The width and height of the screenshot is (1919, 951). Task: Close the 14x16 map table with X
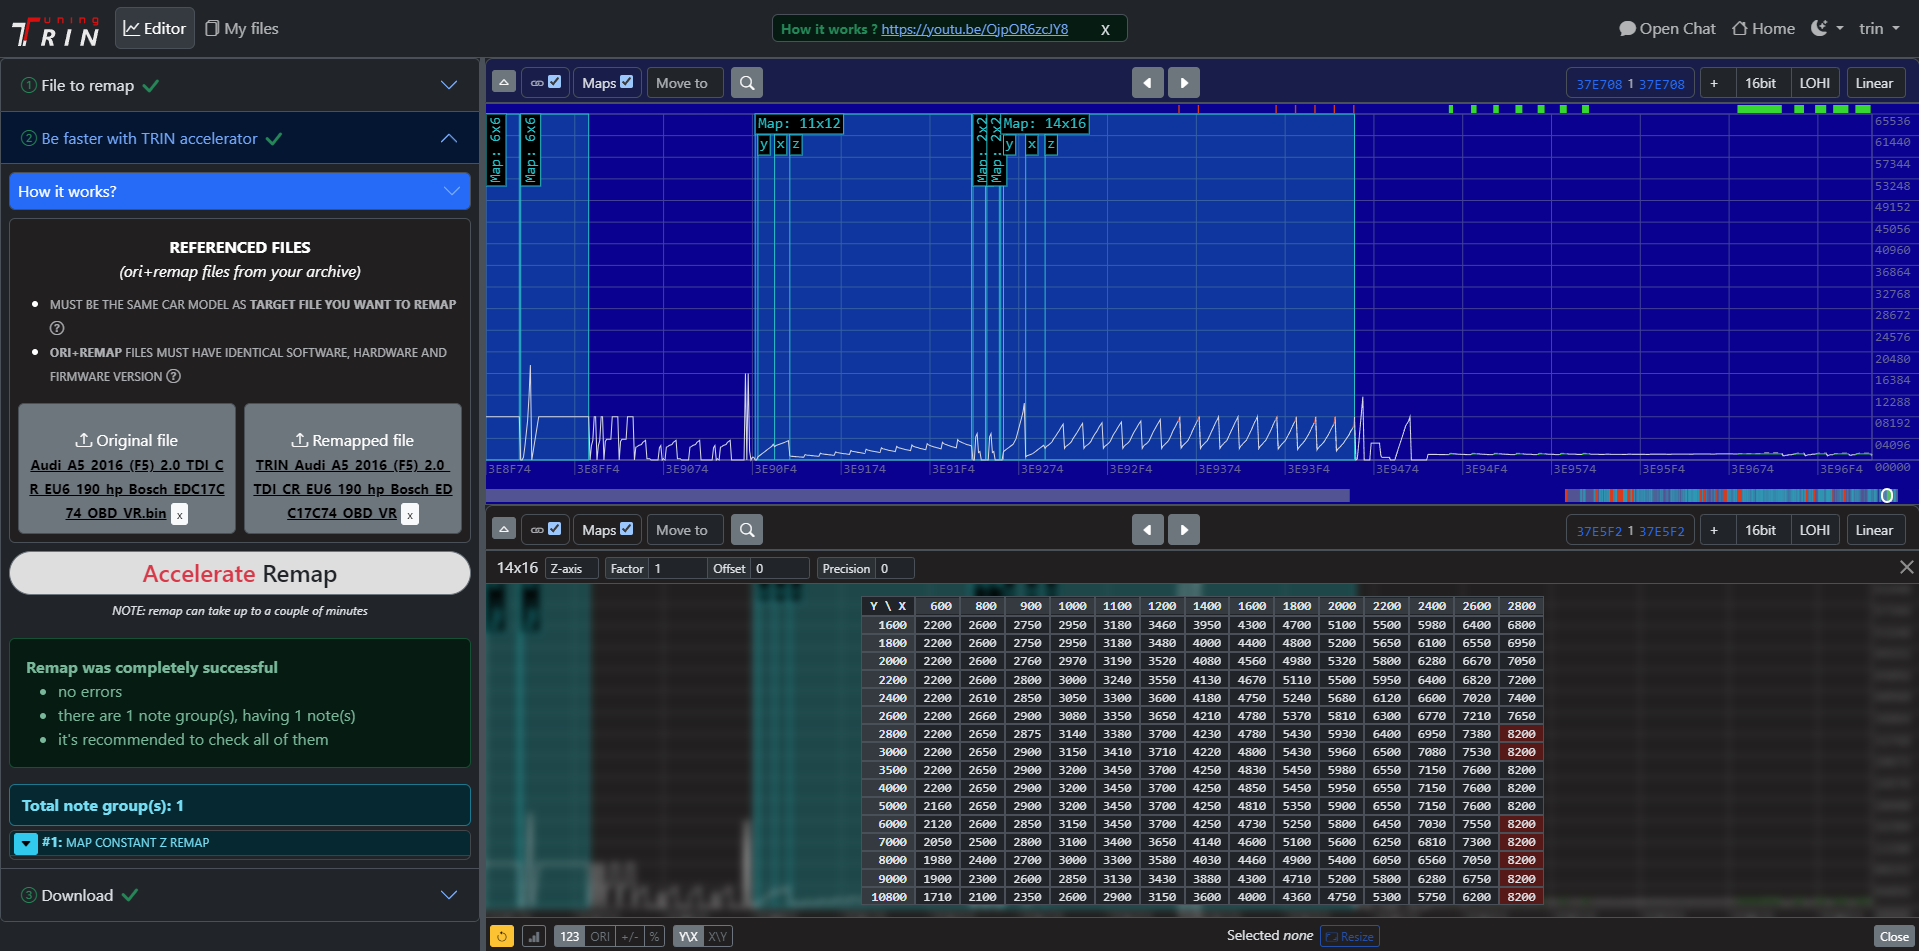click(x=1906, y=567)
